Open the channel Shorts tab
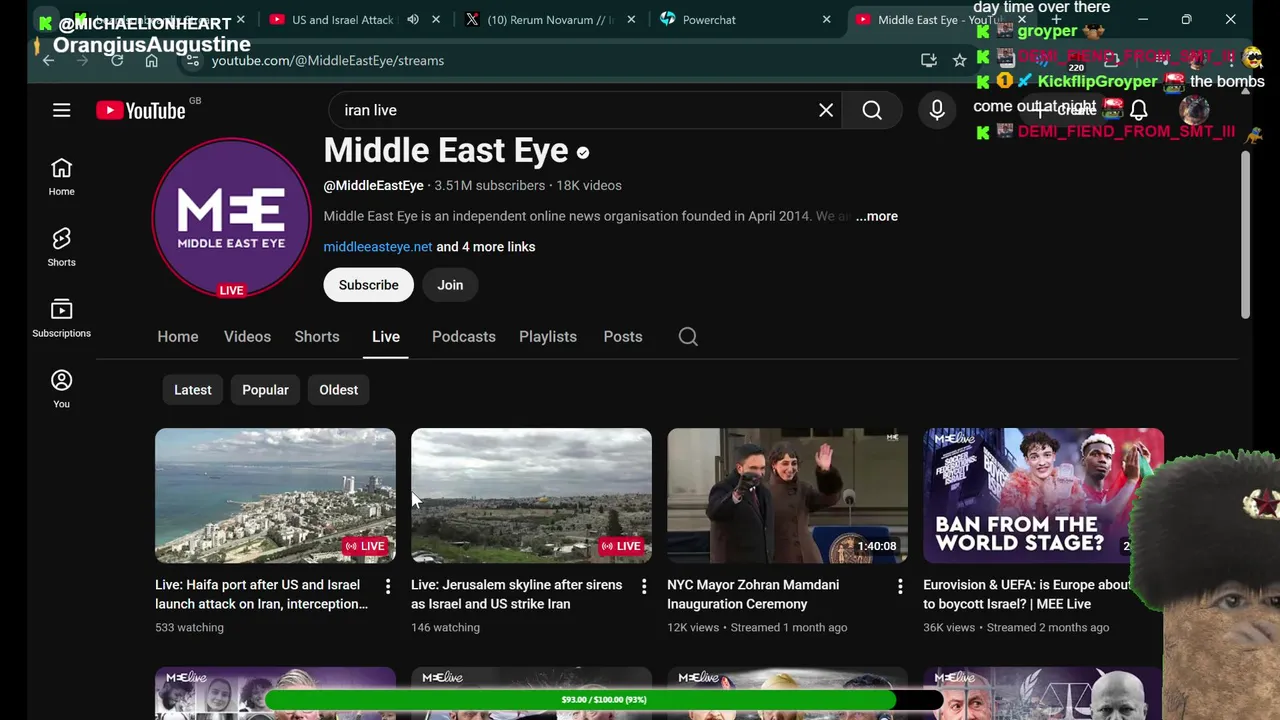The image size is (1280, 720). pos(317,337)
